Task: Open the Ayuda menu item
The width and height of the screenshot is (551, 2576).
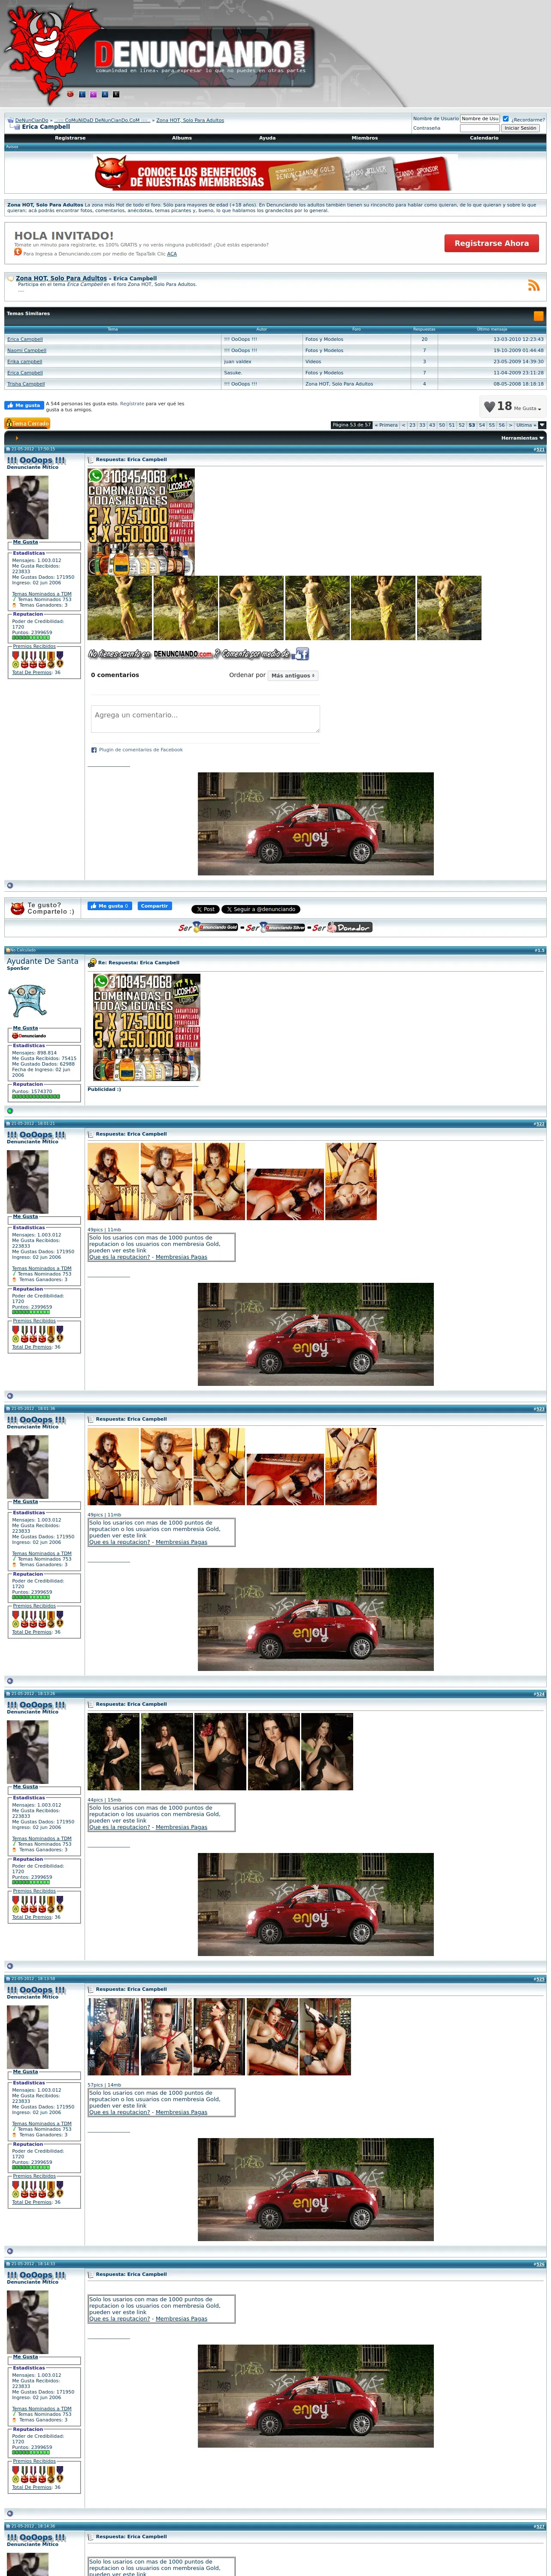Action: (x=267, y=138)
